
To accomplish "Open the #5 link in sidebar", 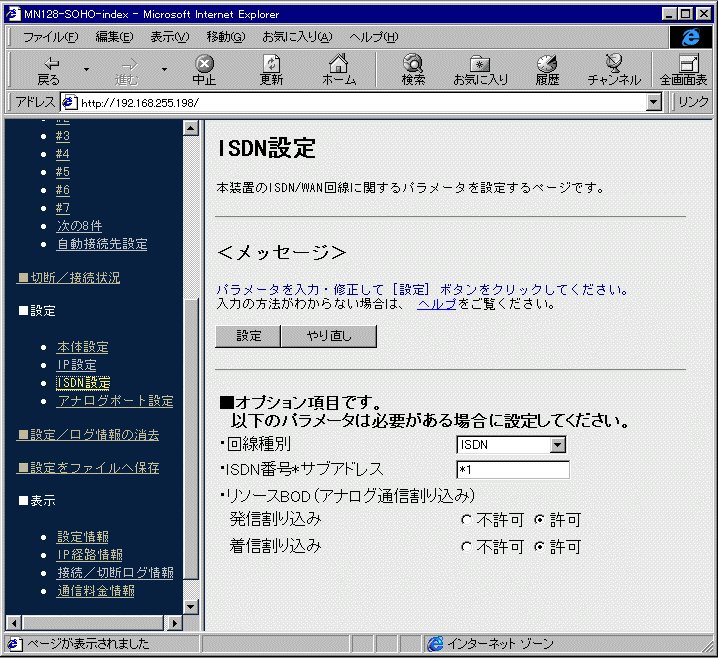I will click(x=63, y=172).
